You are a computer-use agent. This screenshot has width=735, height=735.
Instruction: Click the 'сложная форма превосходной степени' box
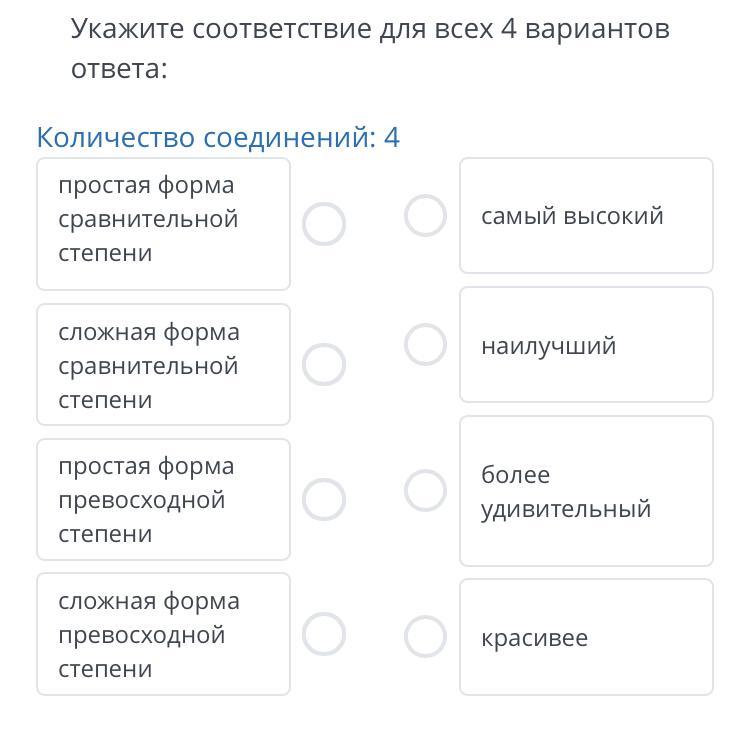(x=164, y=634)
